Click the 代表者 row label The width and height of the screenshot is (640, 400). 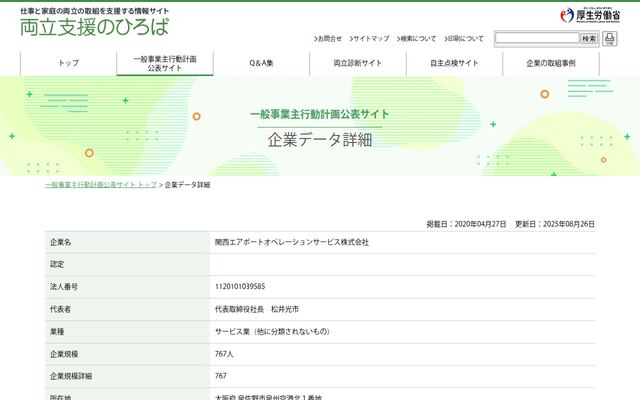tap(60, 309)
